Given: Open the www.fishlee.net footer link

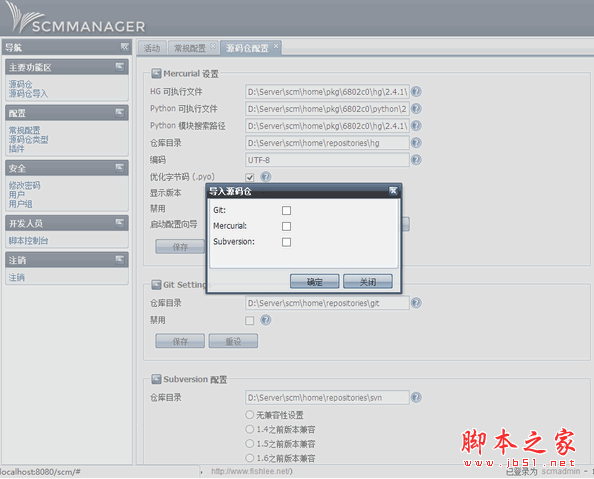Looking at the screenshot, I should (x=251, y=471).
